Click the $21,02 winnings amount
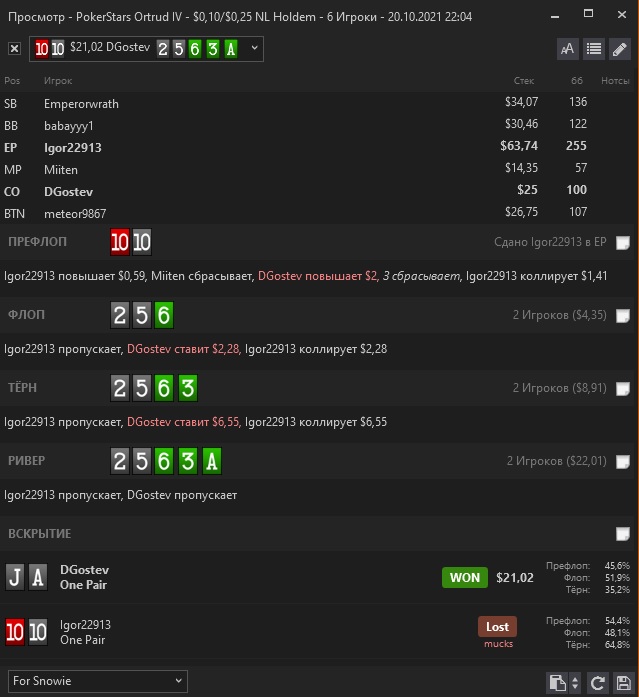639x697 pixels. [x=515, y=577]
